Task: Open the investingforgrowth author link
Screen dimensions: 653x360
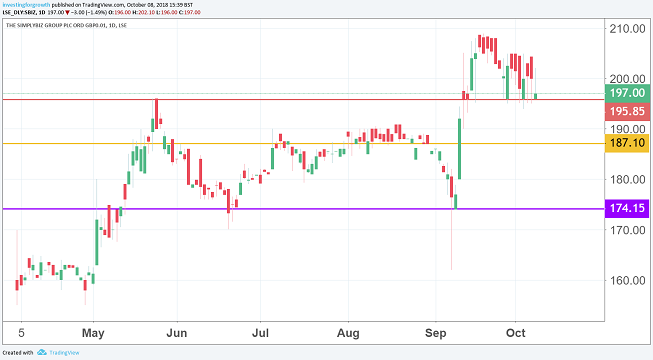Action: click(26, 5)
